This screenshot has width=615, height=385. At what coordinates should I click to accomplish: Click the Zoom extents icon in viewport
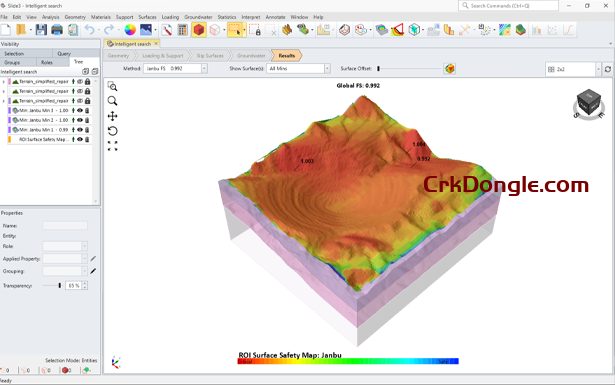[113, 146]
